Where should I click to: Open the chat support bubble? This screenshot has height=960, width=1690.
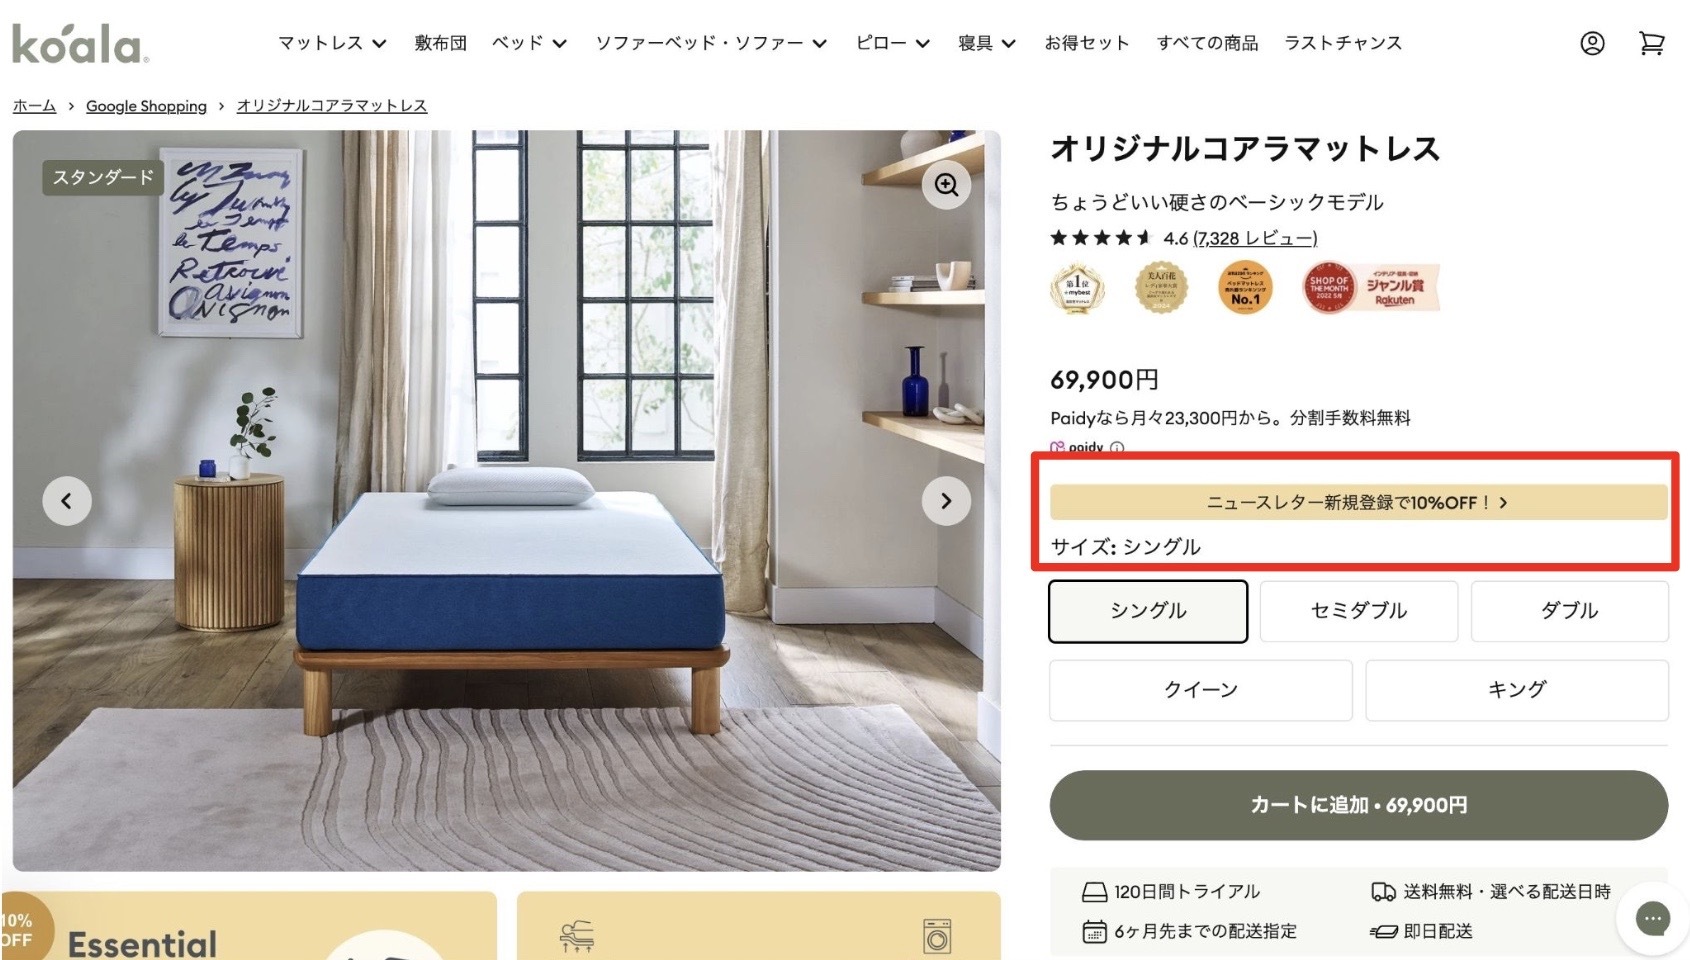tap(1653, 918)
